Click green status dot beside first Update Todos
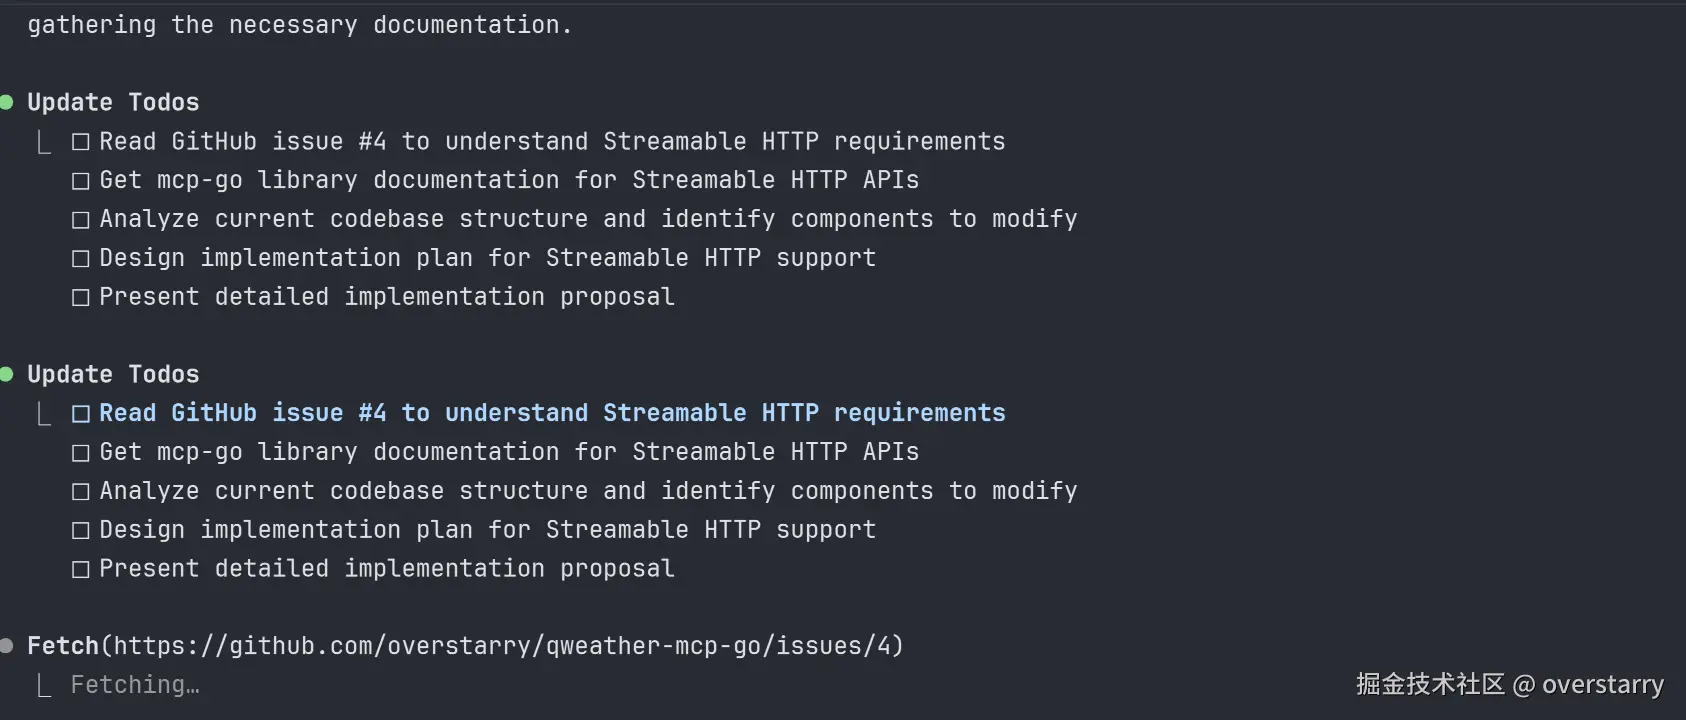 pyautogui.click(x=7, y=102)
